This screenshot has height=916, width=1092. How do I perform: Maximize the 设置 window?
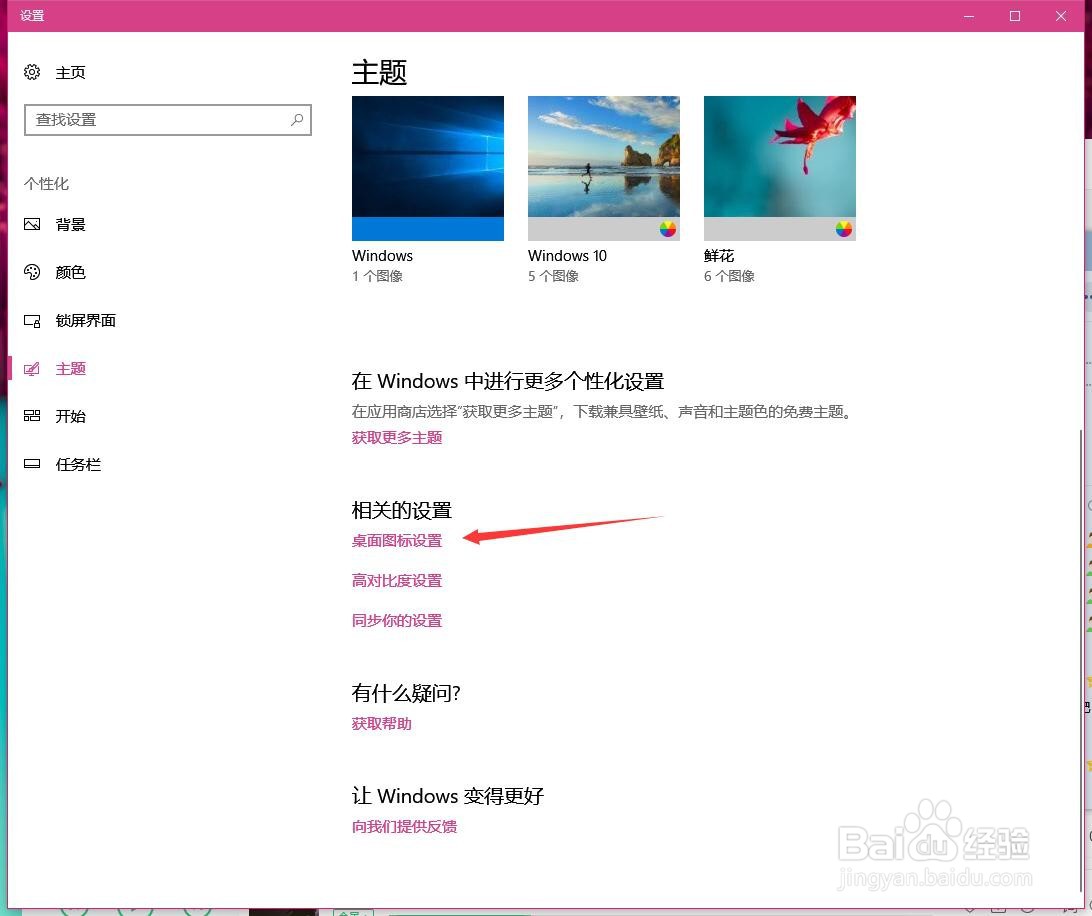coord(1015,16)
